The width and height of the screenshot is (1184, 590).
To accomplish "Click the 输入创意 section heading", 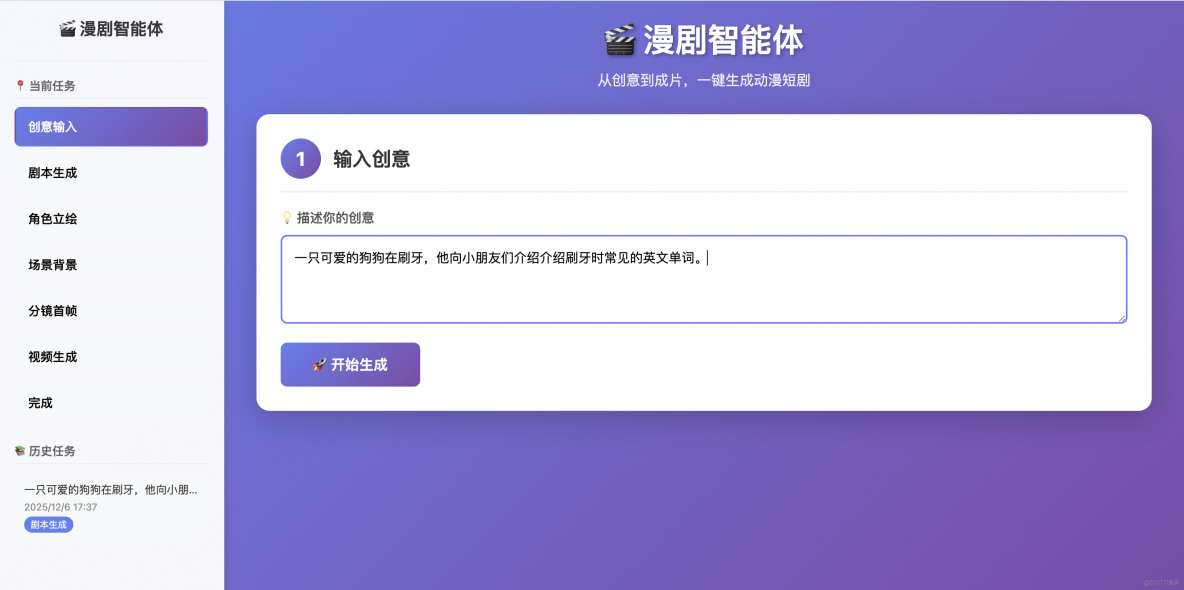I will pos(372,158).
